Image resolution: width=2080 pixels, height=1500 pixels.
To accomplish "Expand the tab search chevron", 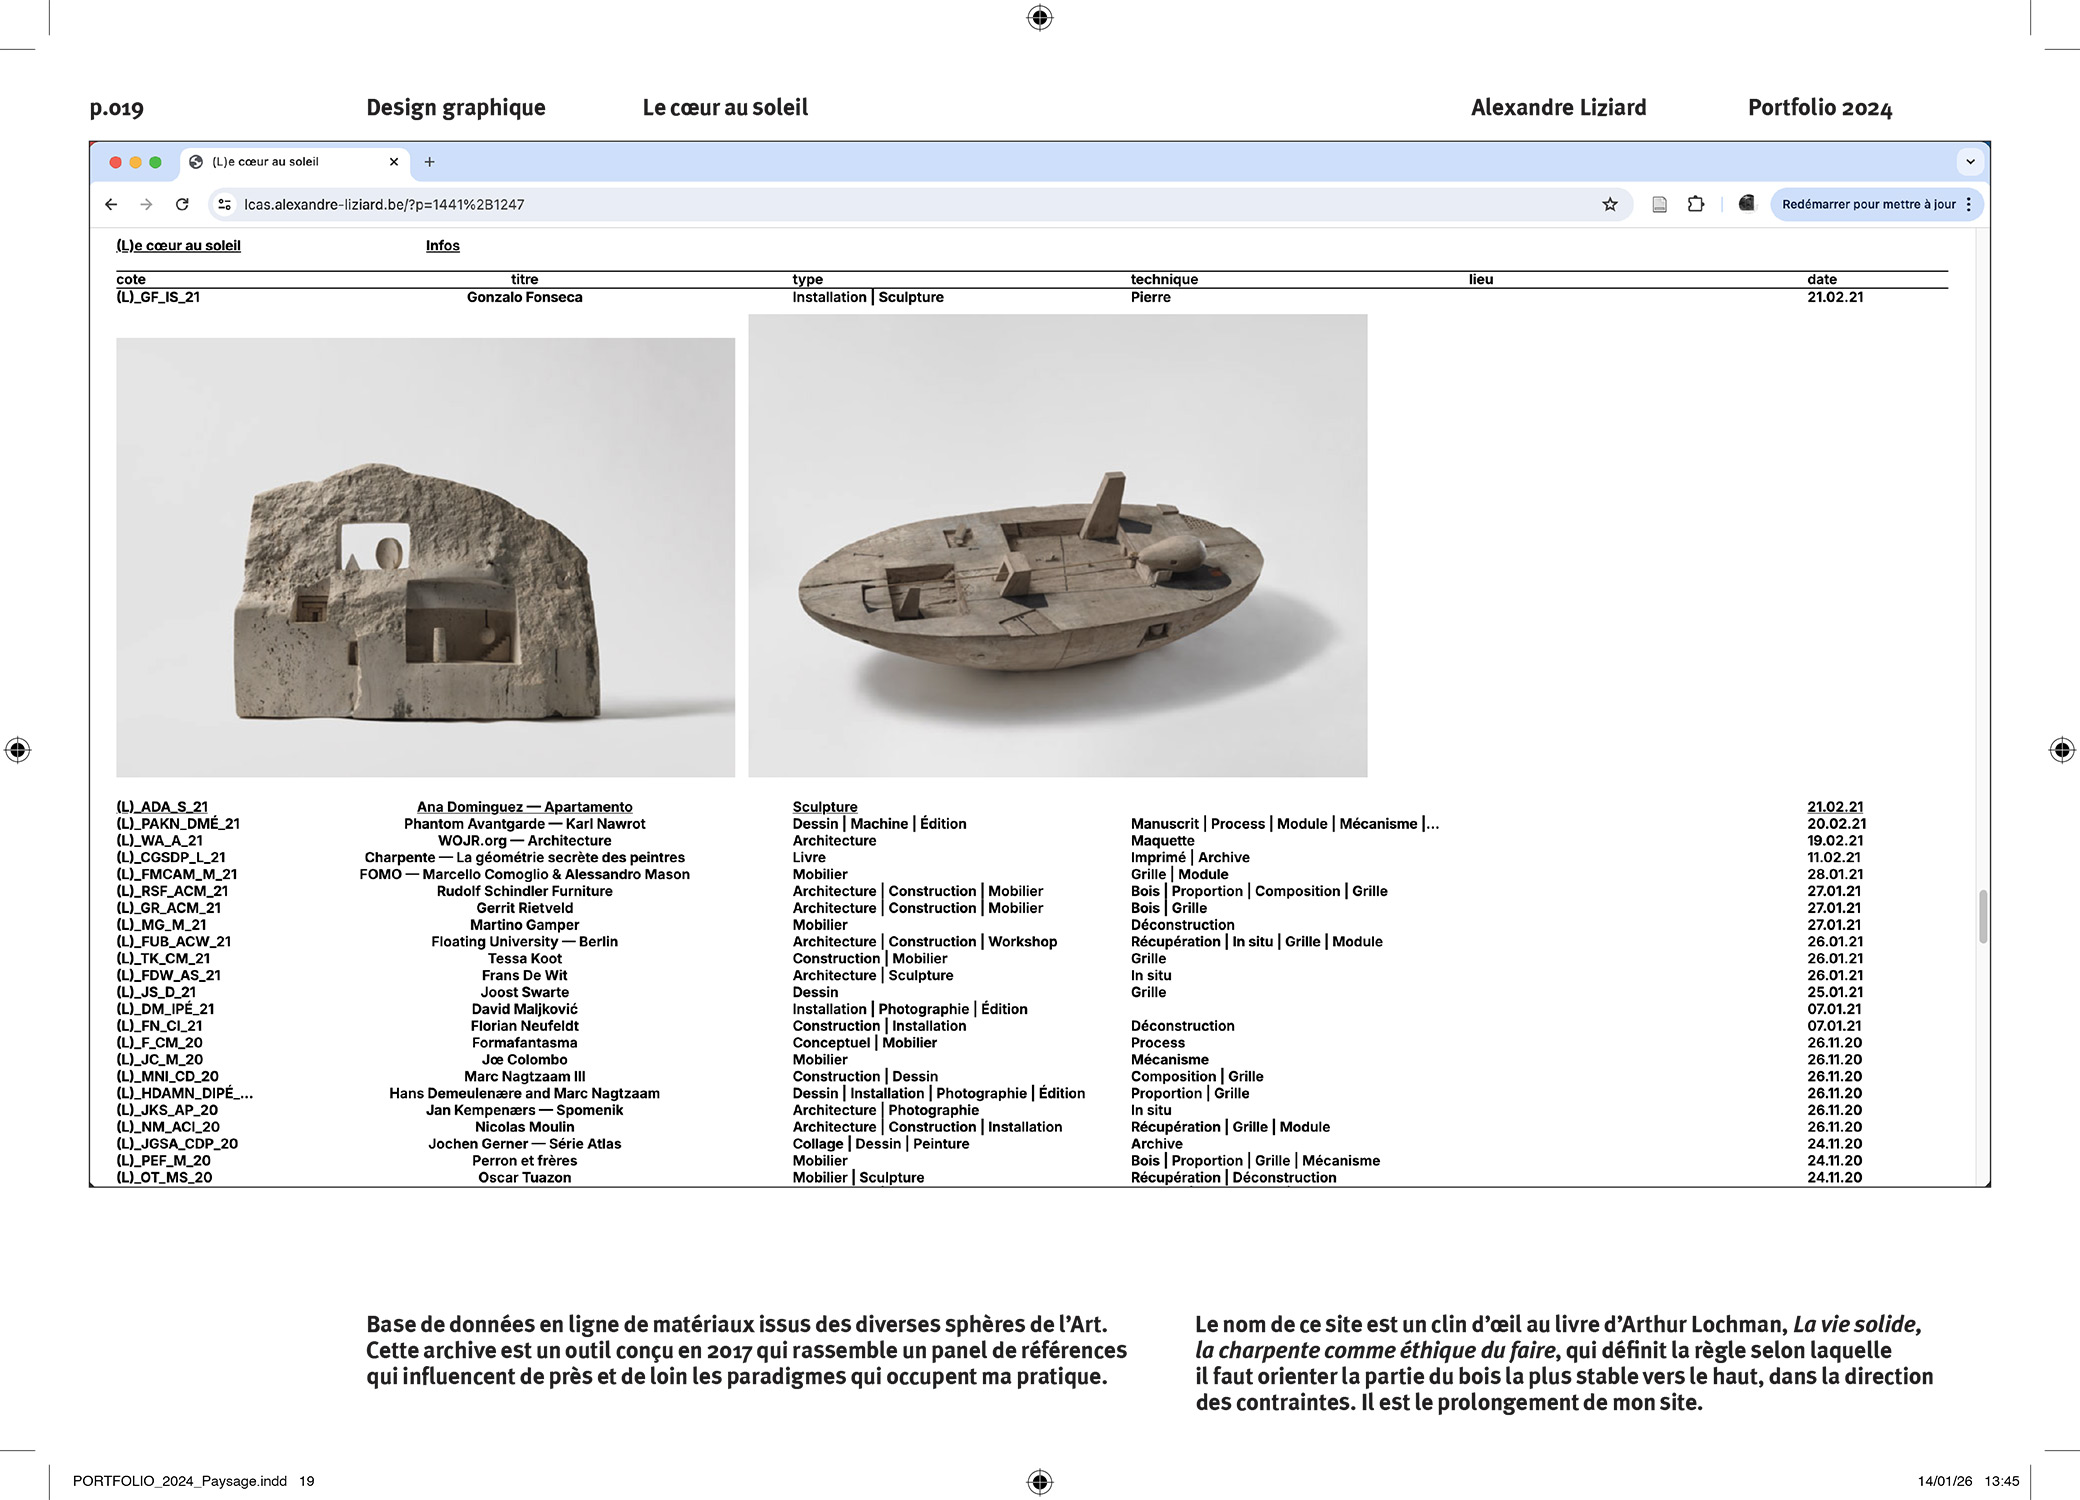I will (1970, 162).
